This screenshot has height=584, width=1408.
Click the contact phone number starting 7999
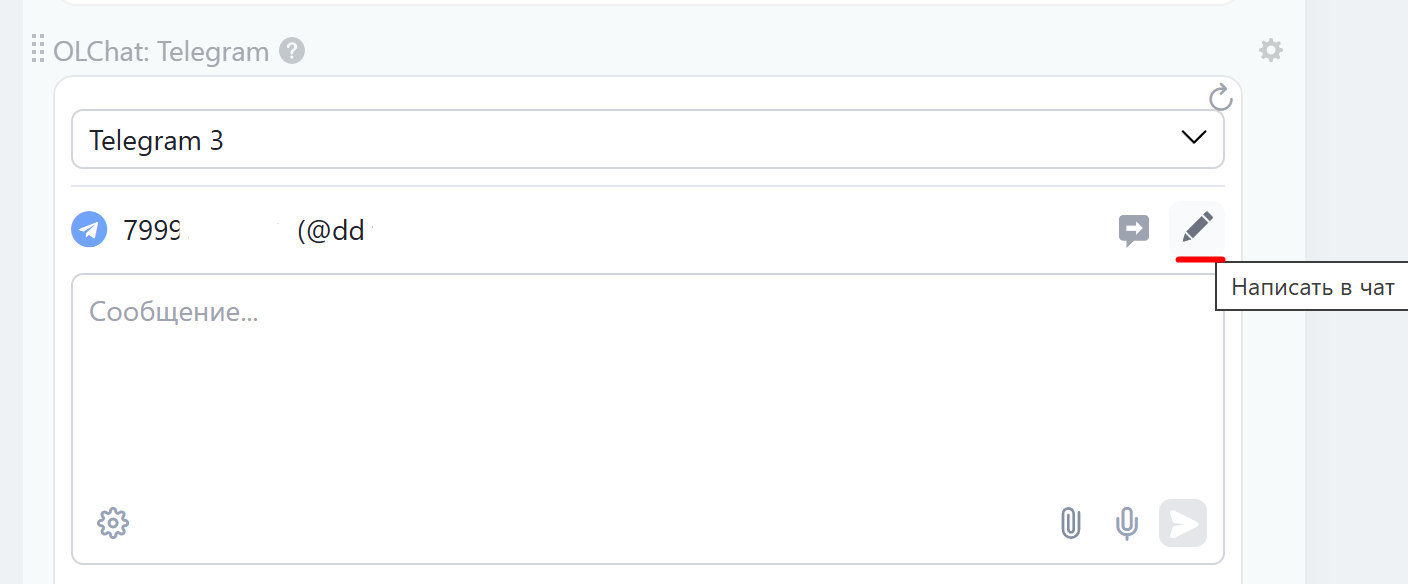click(x=150, y=231)
